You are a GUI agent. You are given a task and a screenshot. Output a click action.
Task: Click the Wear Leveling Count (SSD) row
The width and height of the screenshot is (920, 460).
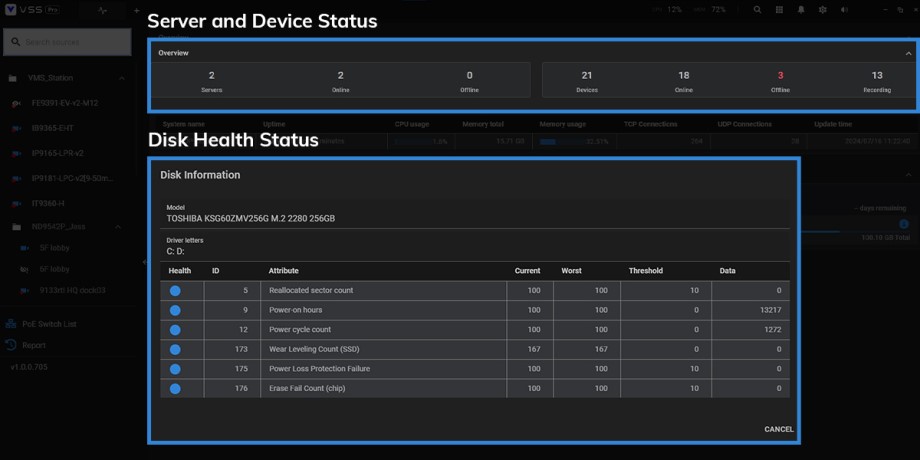tap(475, 349)
